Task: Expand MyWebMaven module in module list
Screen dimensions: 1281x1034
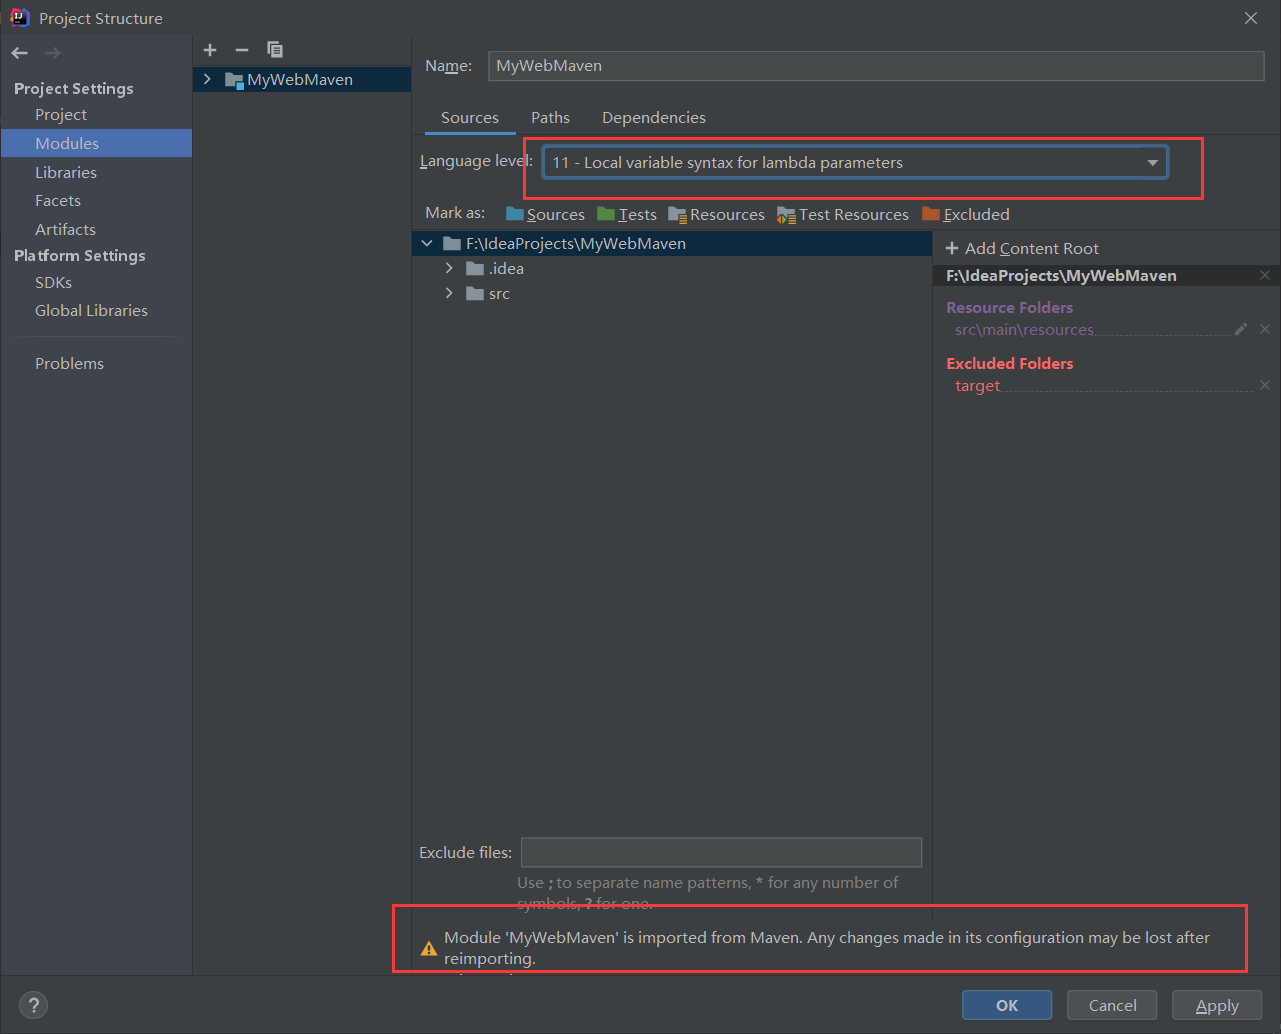Action: coord(207,79)
